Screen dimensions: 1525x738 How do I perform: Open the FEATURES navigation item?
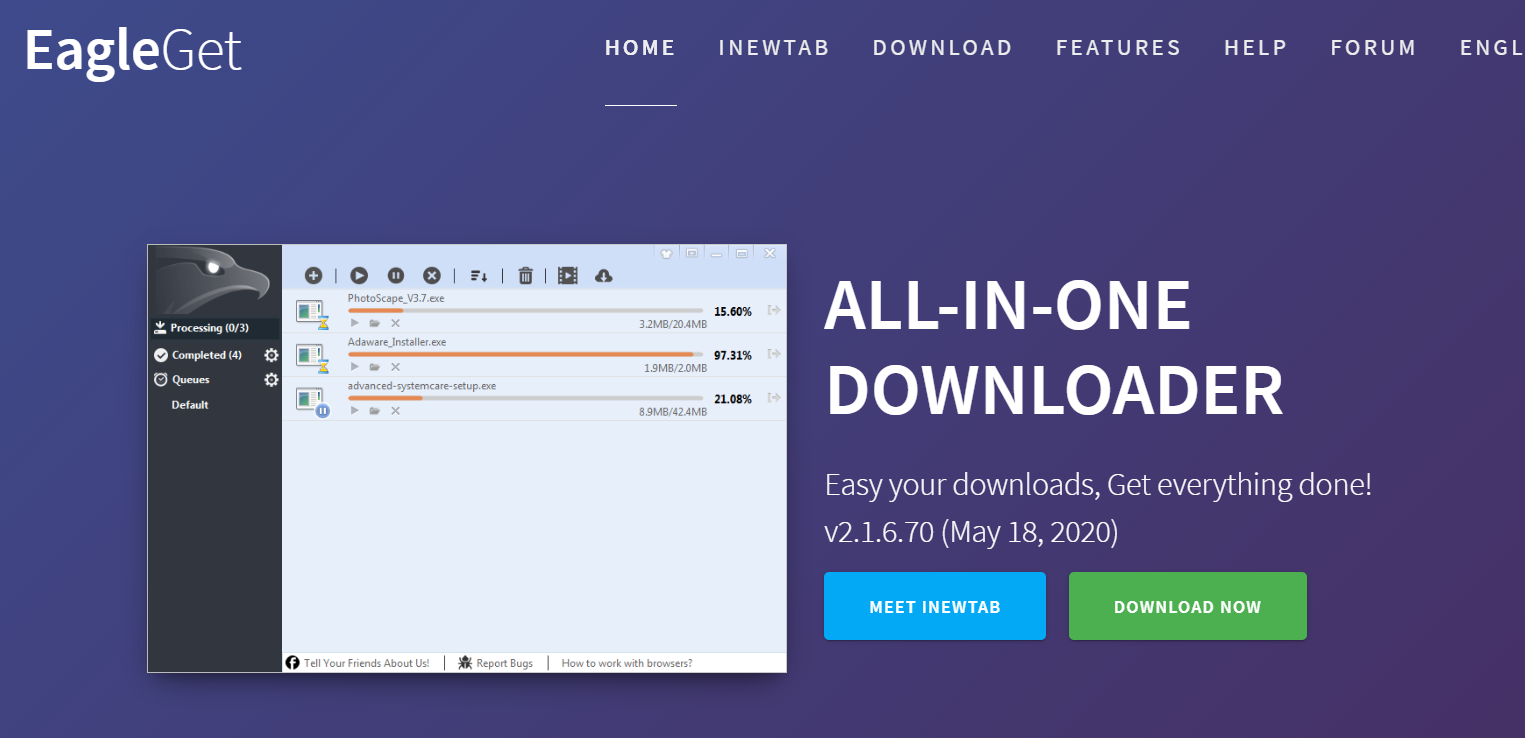pyautogui.click(x=1119, y=48)
